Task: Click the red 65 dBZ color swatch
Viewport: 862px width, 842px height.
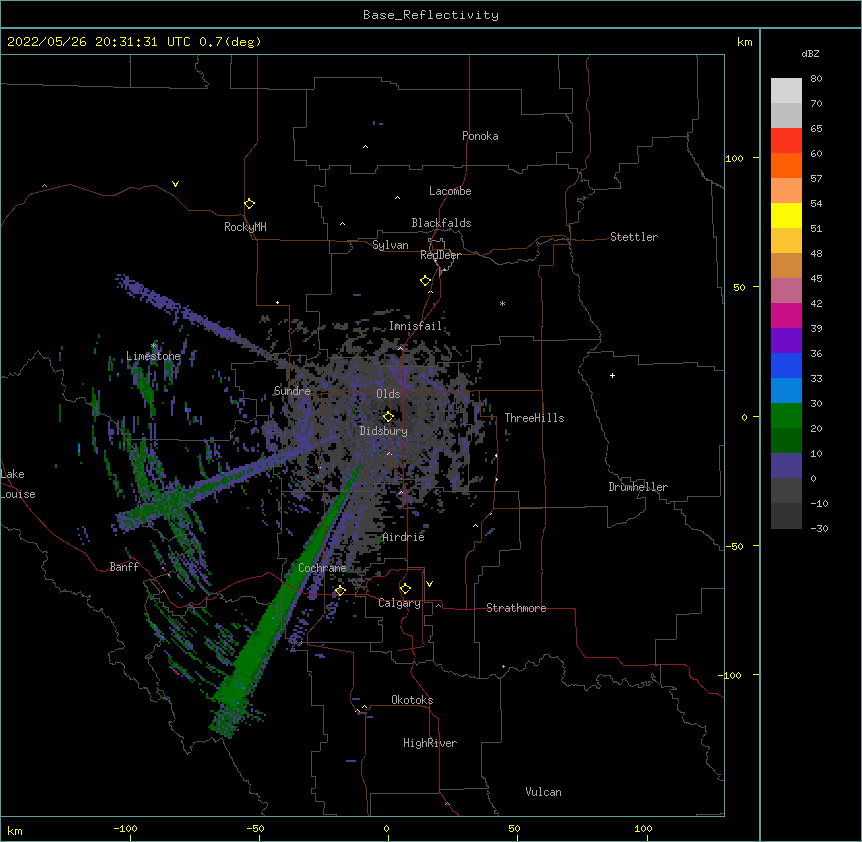Action: click(786, 141)
